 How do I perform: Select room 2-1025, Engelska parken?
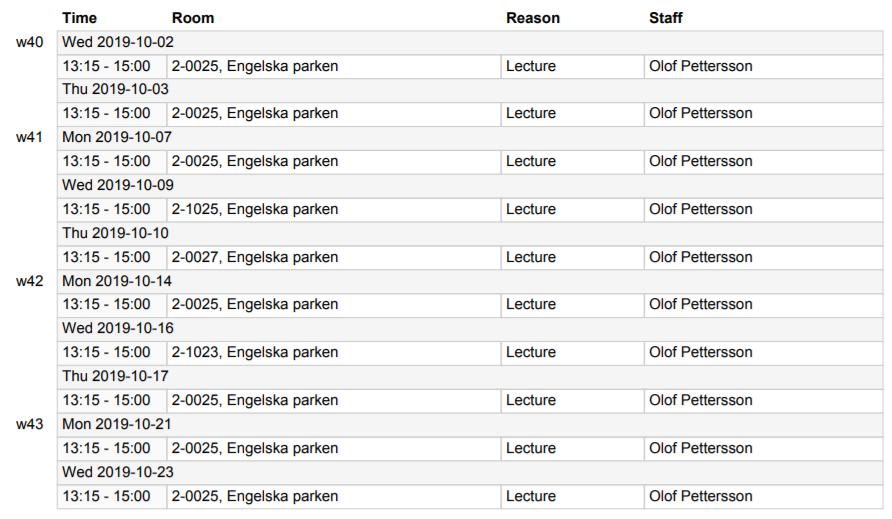(255, 209)
